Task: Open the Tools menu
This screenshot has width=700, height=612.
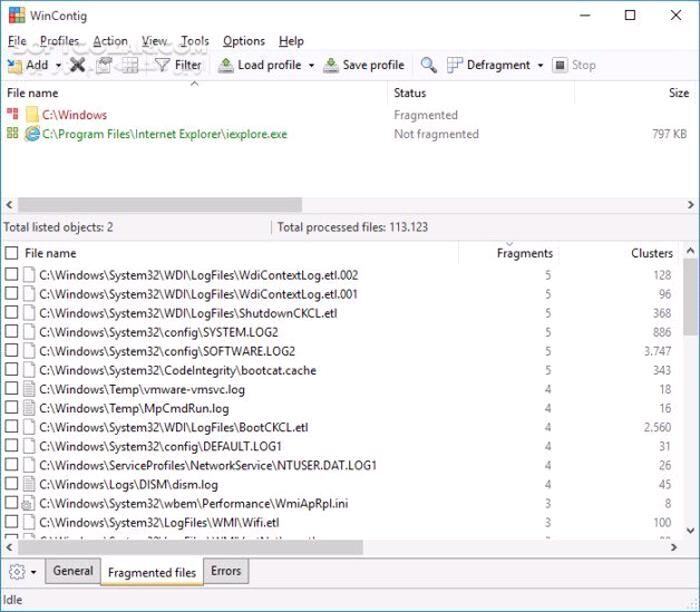Action: click(x=195, y=41)
